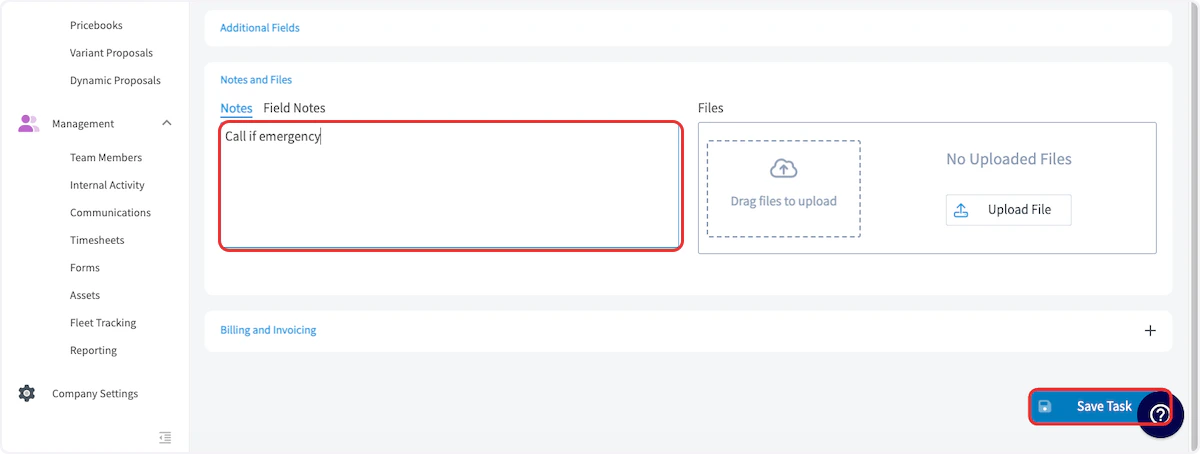Go to Team Members
The image size is (1200, 454).
pyautogui.click(x=106, y=158)
